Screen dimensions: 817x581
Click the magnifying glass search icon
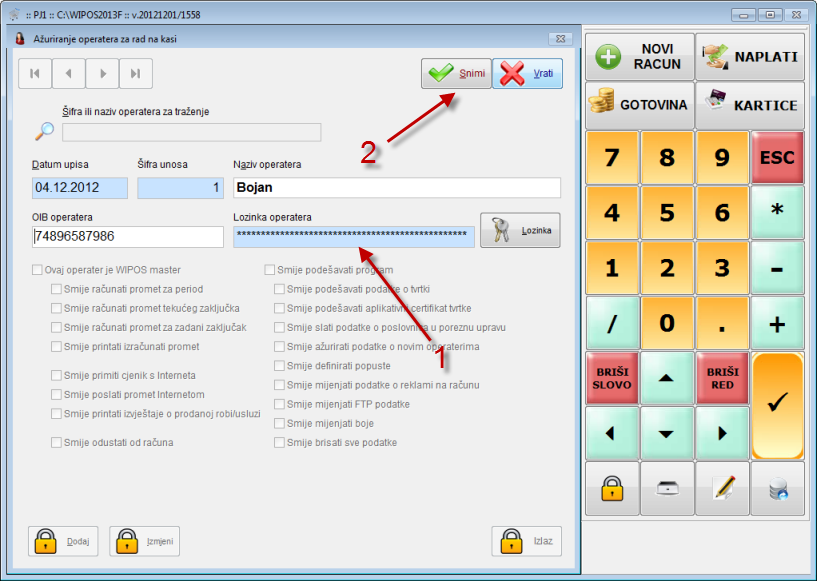coord(44,131)
